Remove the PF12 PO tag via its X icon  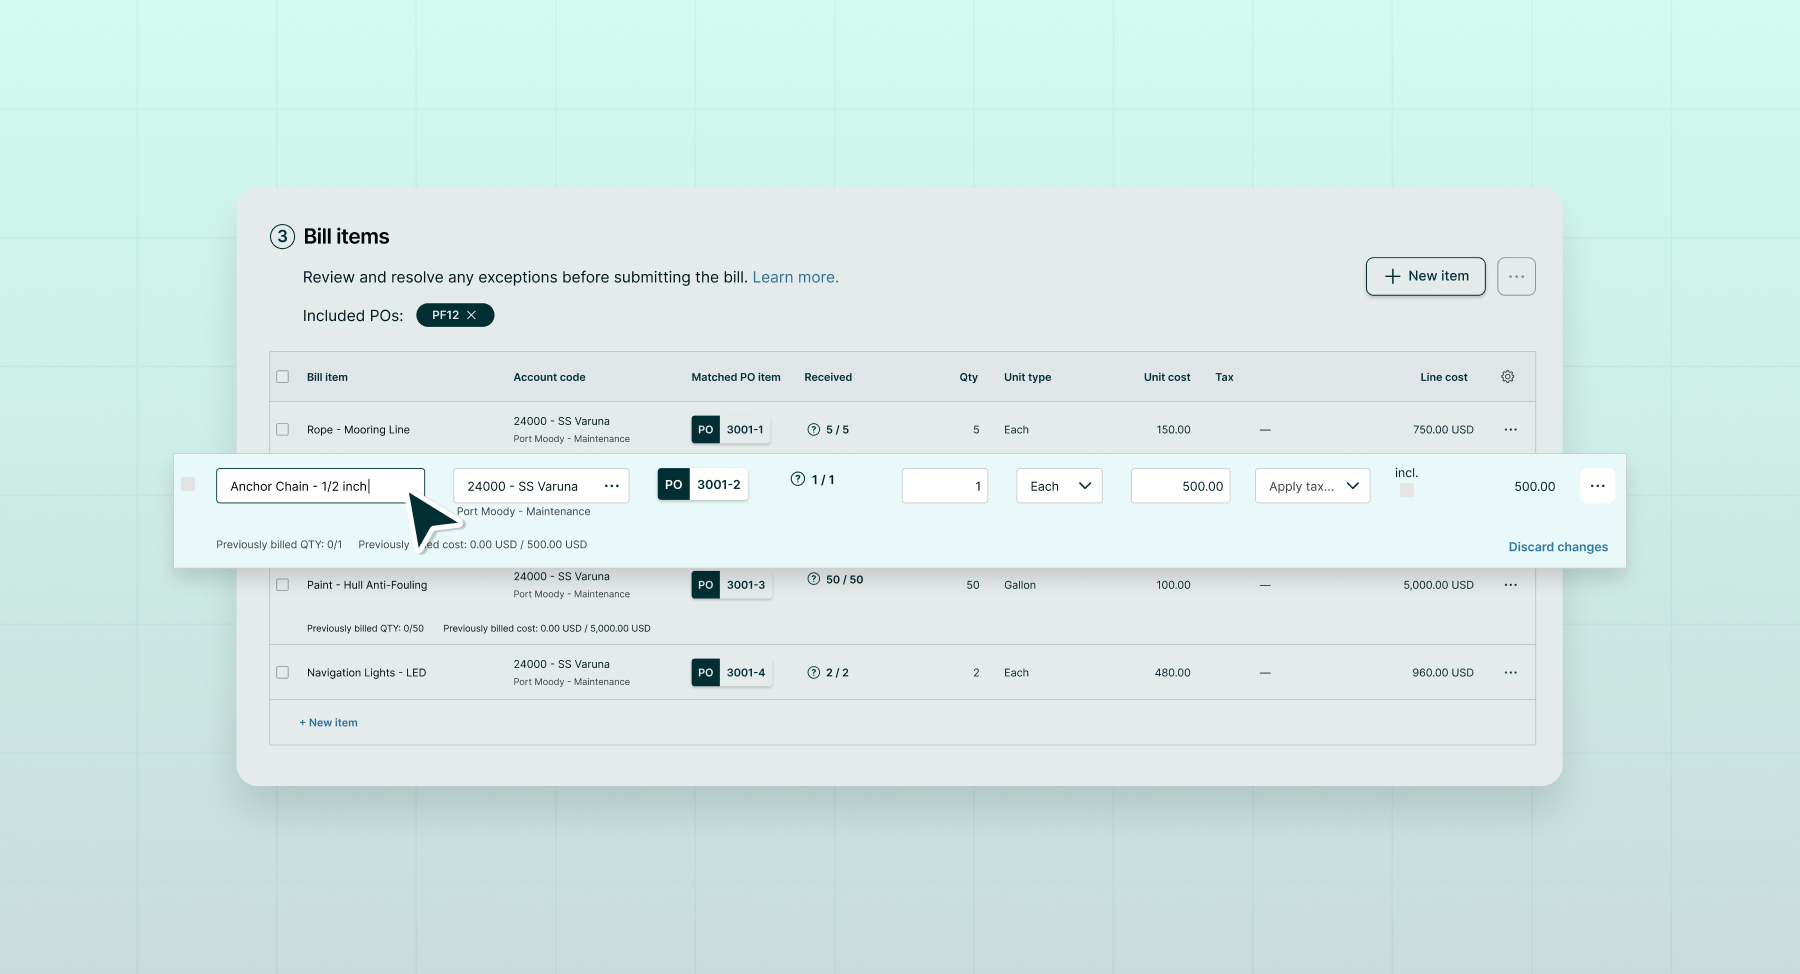(x=473, y=314)
